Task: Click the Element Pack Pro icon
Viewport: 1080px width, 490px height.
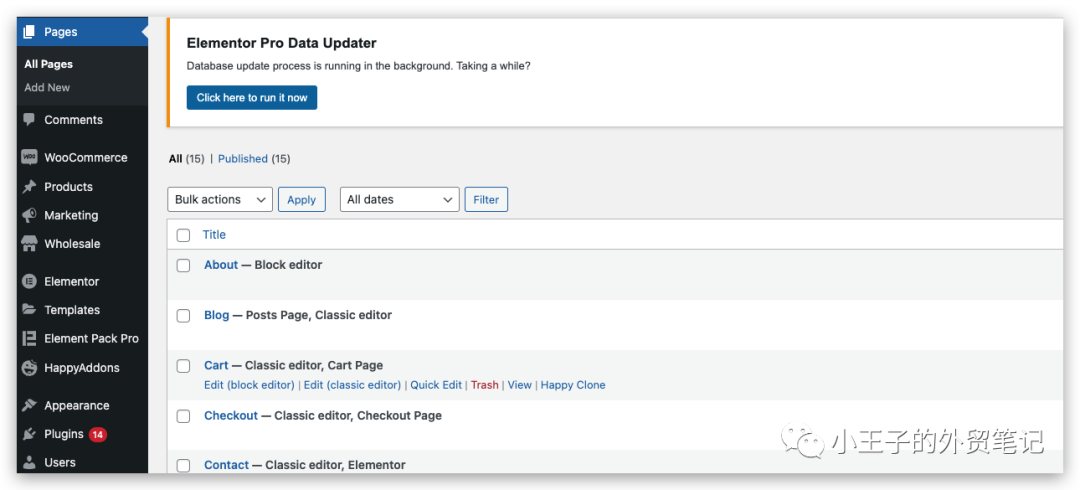Action: (29, 338)
